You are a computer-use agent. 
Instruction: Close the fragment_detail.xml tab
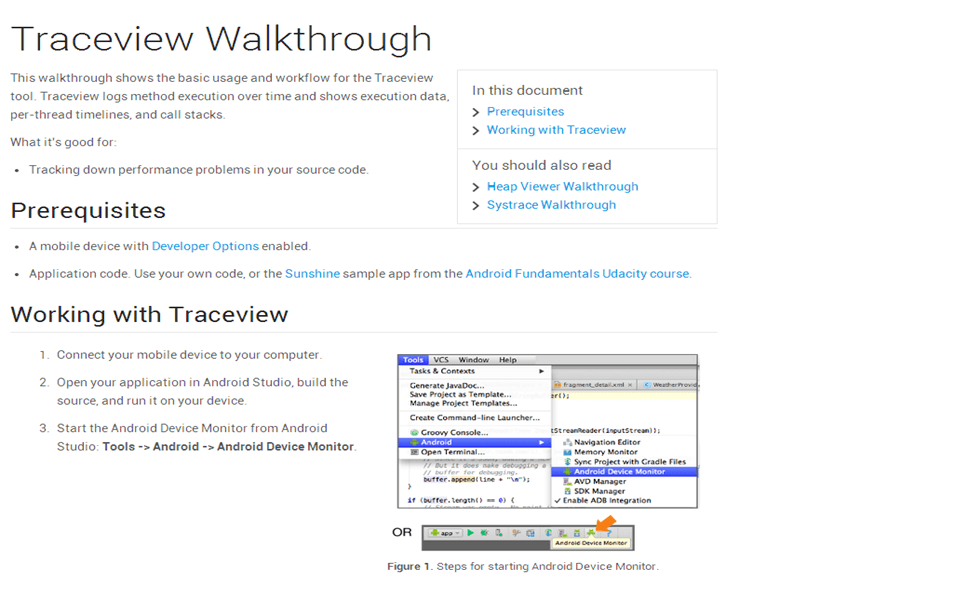pyautogui.click(x=630, y=385)
